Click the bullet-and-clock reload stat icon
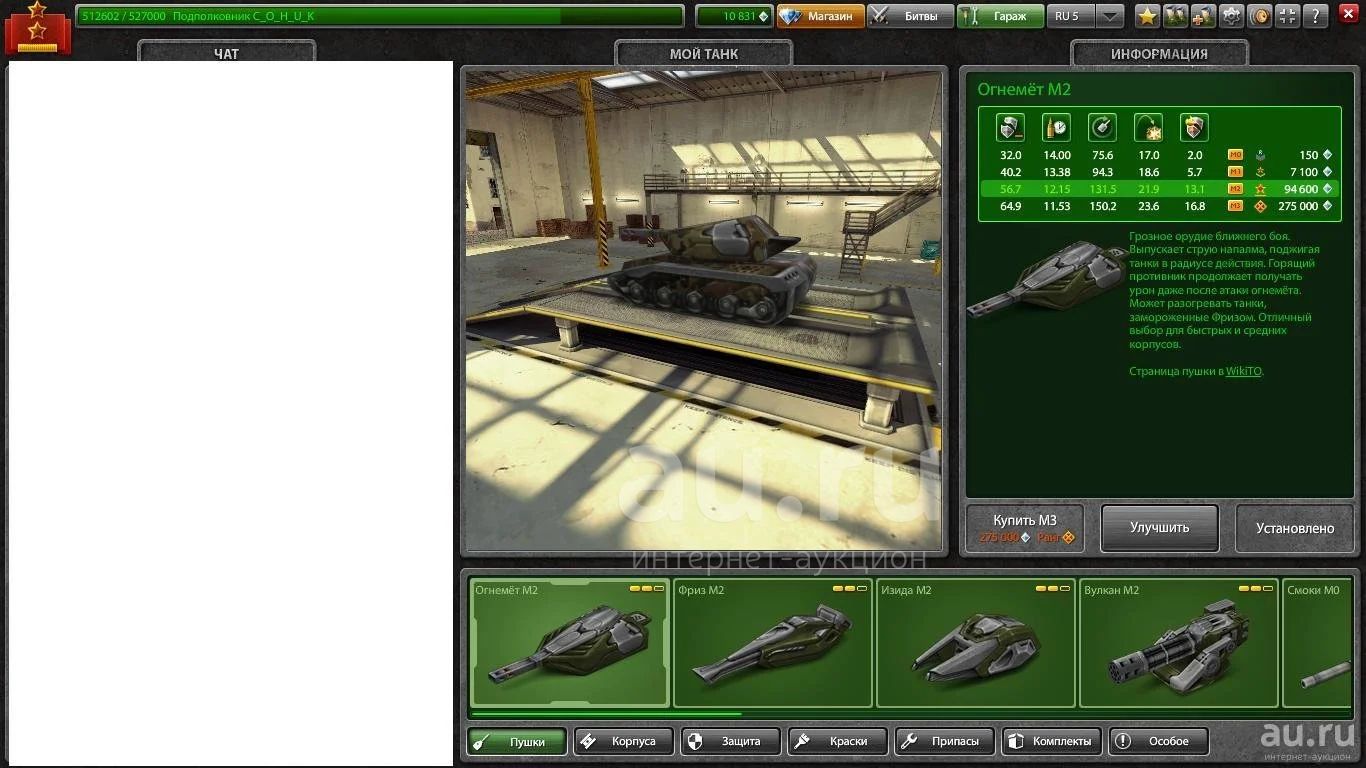Viewport: 1366px width, 768px height. point(1056,127)
